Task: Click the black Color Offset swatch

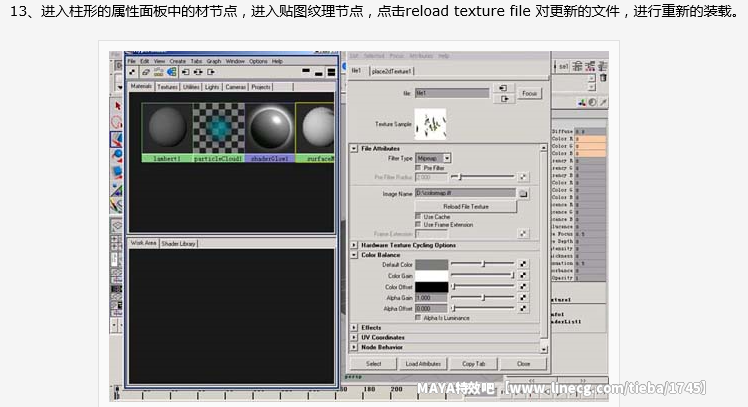Action: tap(432, 287)
